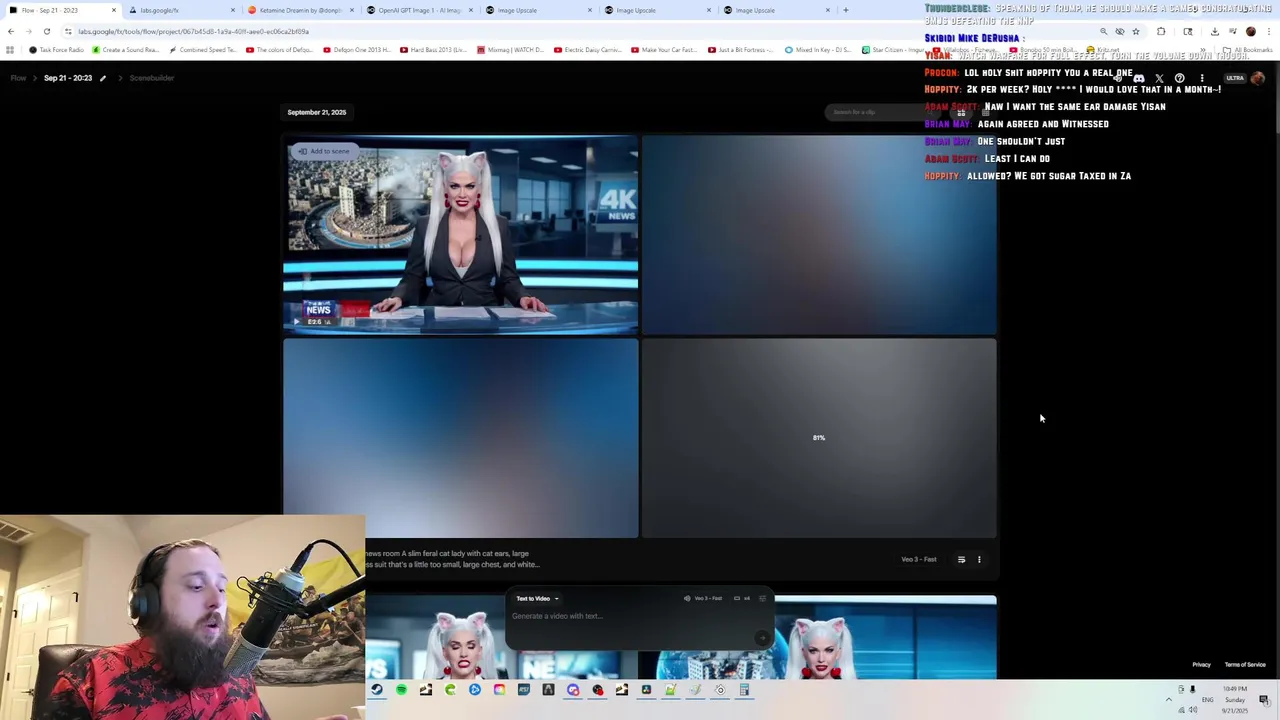Open Flow's three-dot menu beside the ULTRA badge
The height and width of the screenshot is (720, 1280).
tap(1202, 78)
